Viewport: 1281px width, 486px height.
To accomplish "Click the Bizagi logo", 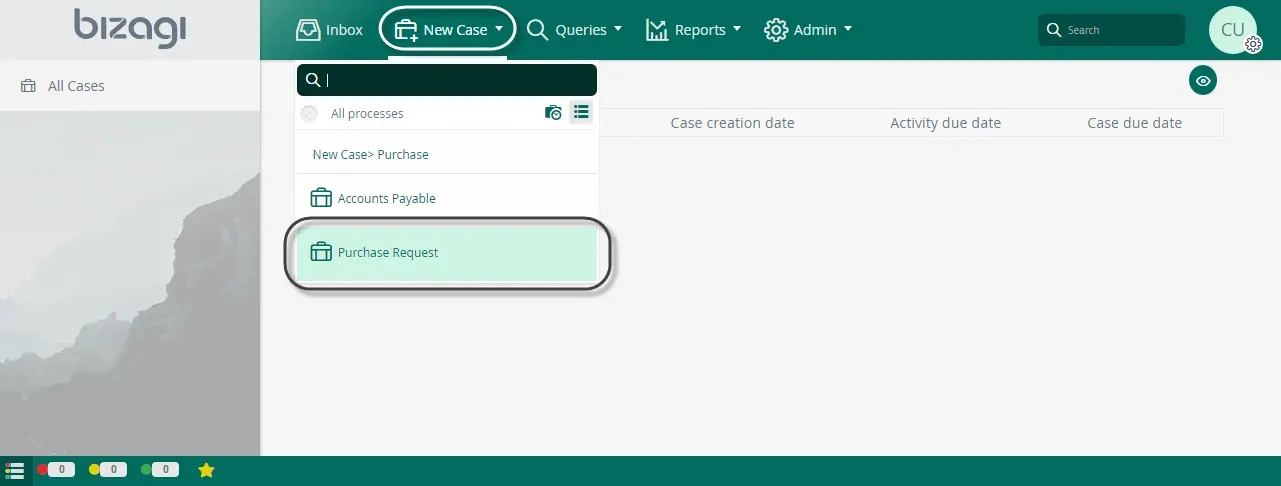I will [x=130, y=28].
